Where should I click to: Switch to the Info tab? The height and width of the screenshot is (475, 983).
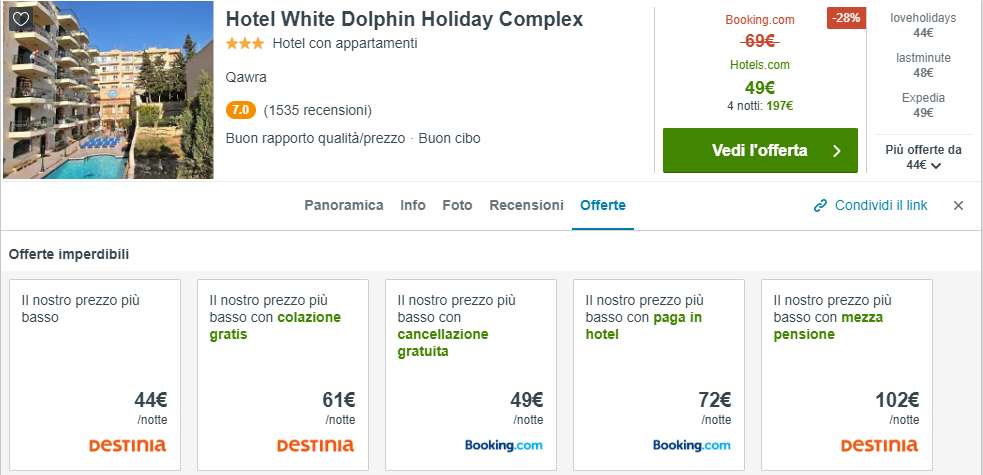pos(413,205)
